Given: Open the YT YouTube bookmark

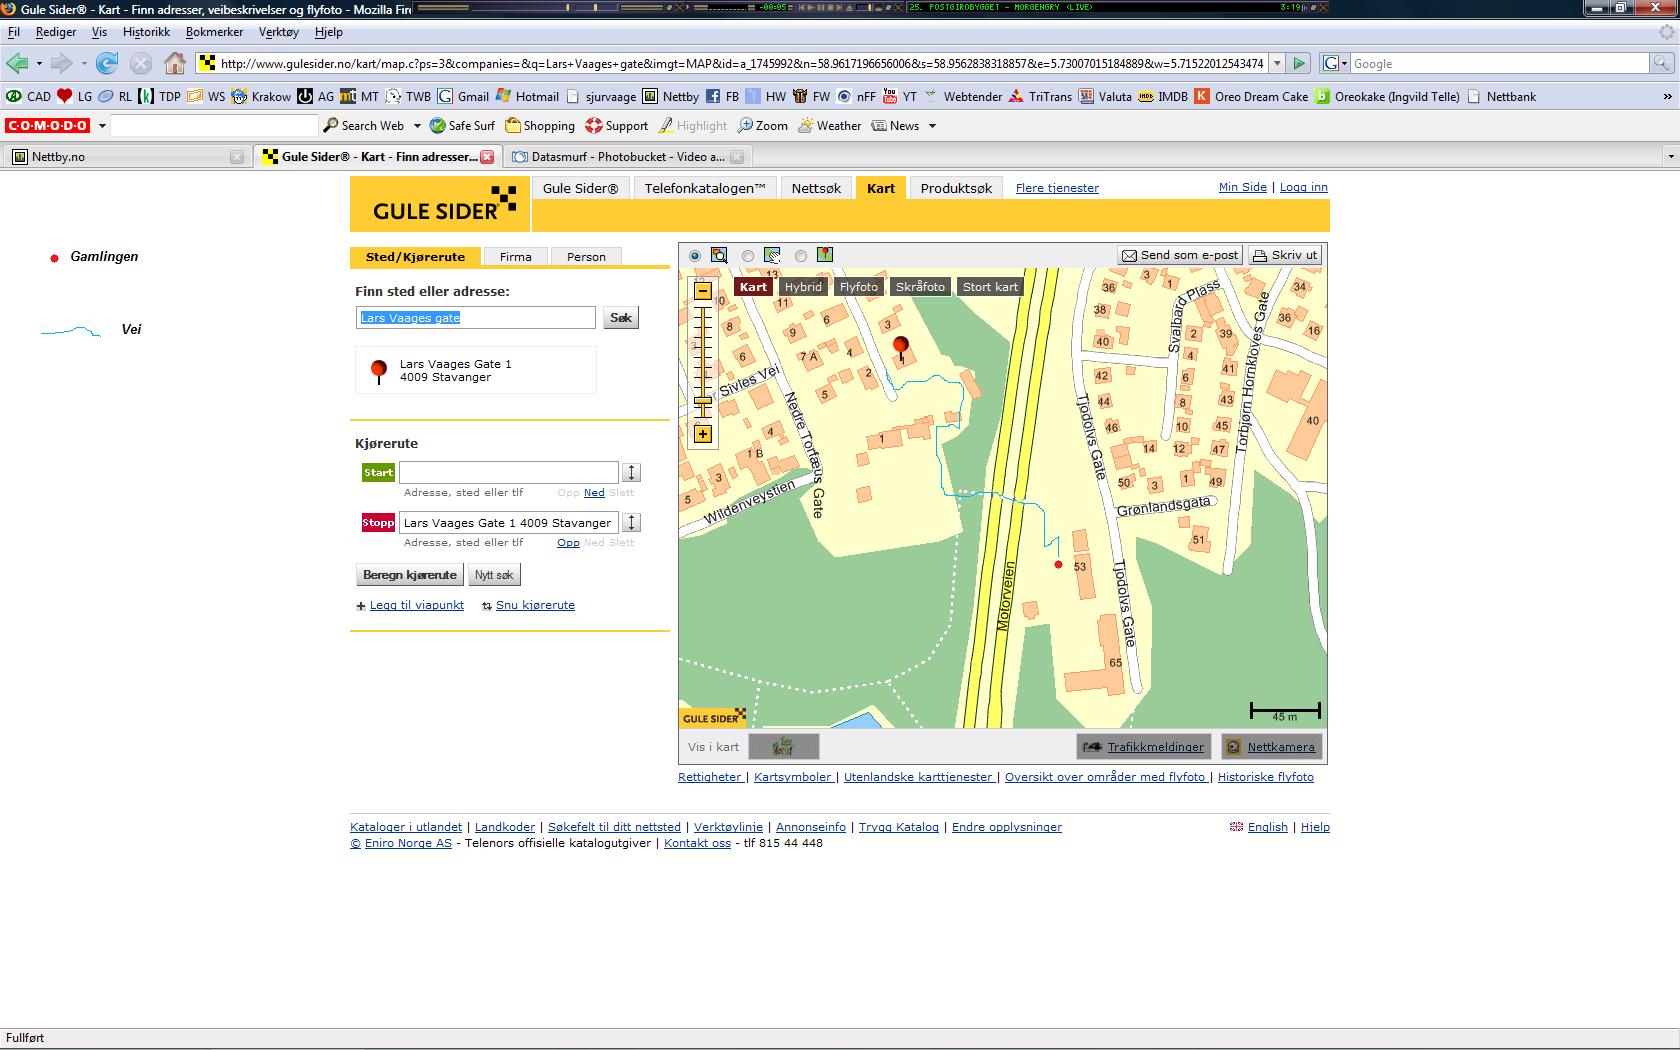Looking at the screenshot, I should tap(900, 97).
